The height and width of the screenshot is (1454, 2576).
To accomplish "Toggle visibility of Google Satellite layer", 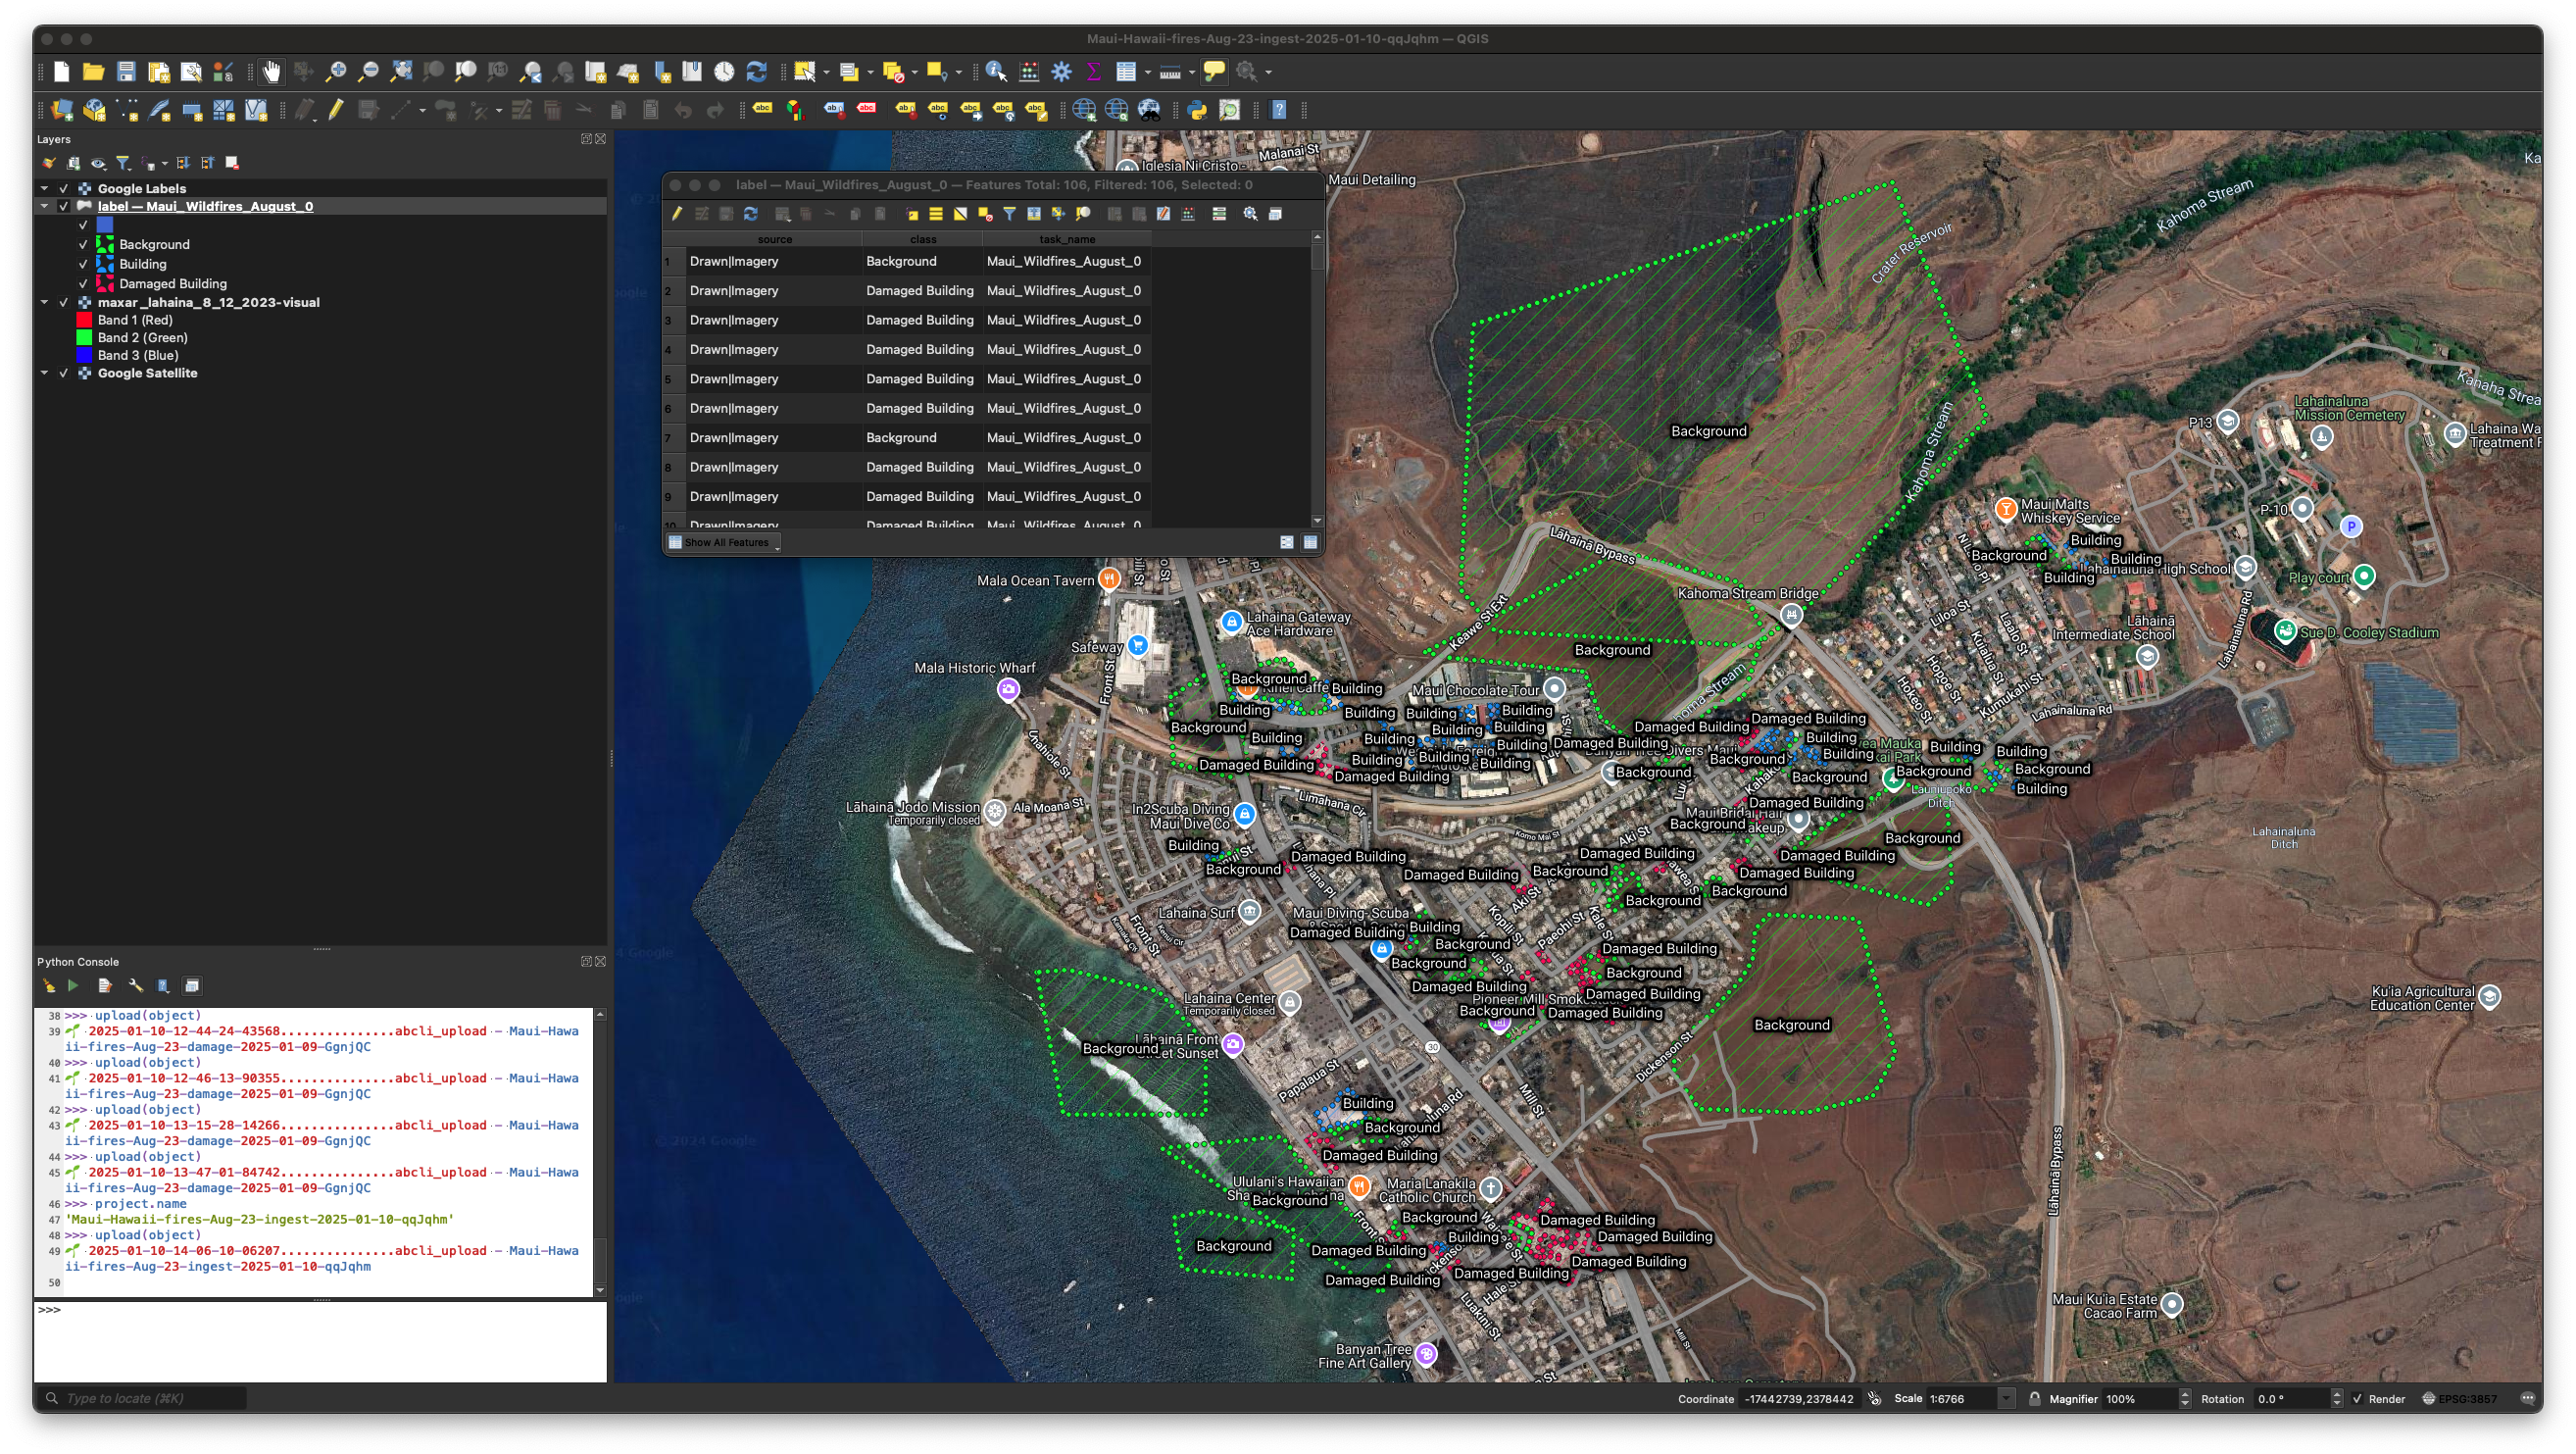I will (64, 374).
